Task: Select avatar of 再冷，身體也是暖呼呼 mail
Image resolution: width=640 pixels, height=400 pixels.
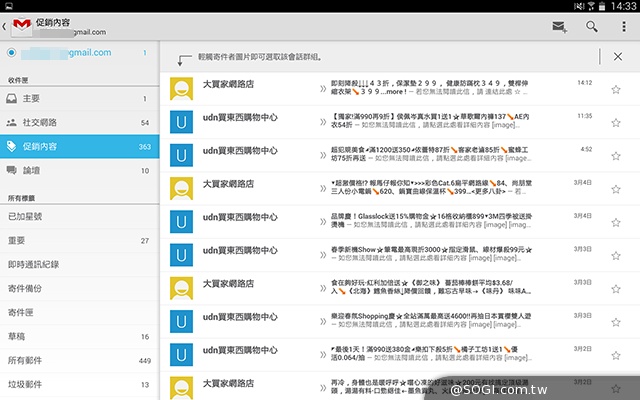Action: pyautogui.click(x=181, y=388)
